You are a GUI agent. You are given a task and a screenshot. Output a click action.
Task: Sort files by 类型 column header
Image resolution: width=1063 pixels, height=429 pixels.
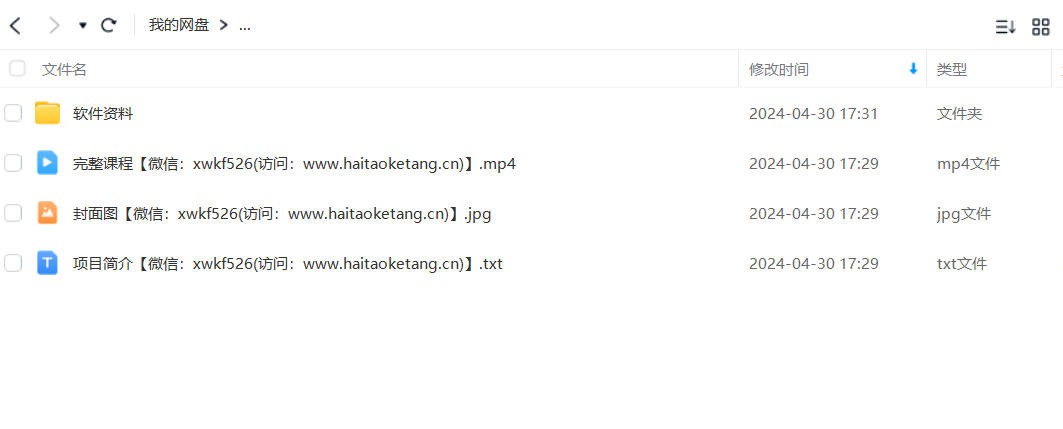(952, 69)
